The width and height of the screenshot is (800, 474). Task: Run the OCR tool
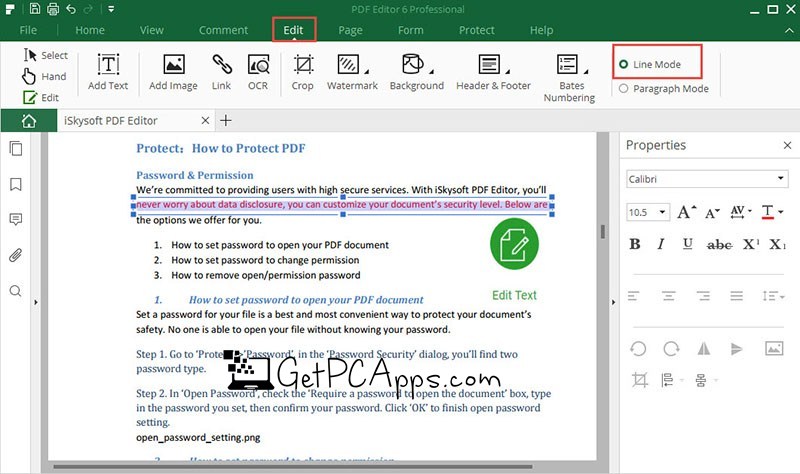pos(258,72)
